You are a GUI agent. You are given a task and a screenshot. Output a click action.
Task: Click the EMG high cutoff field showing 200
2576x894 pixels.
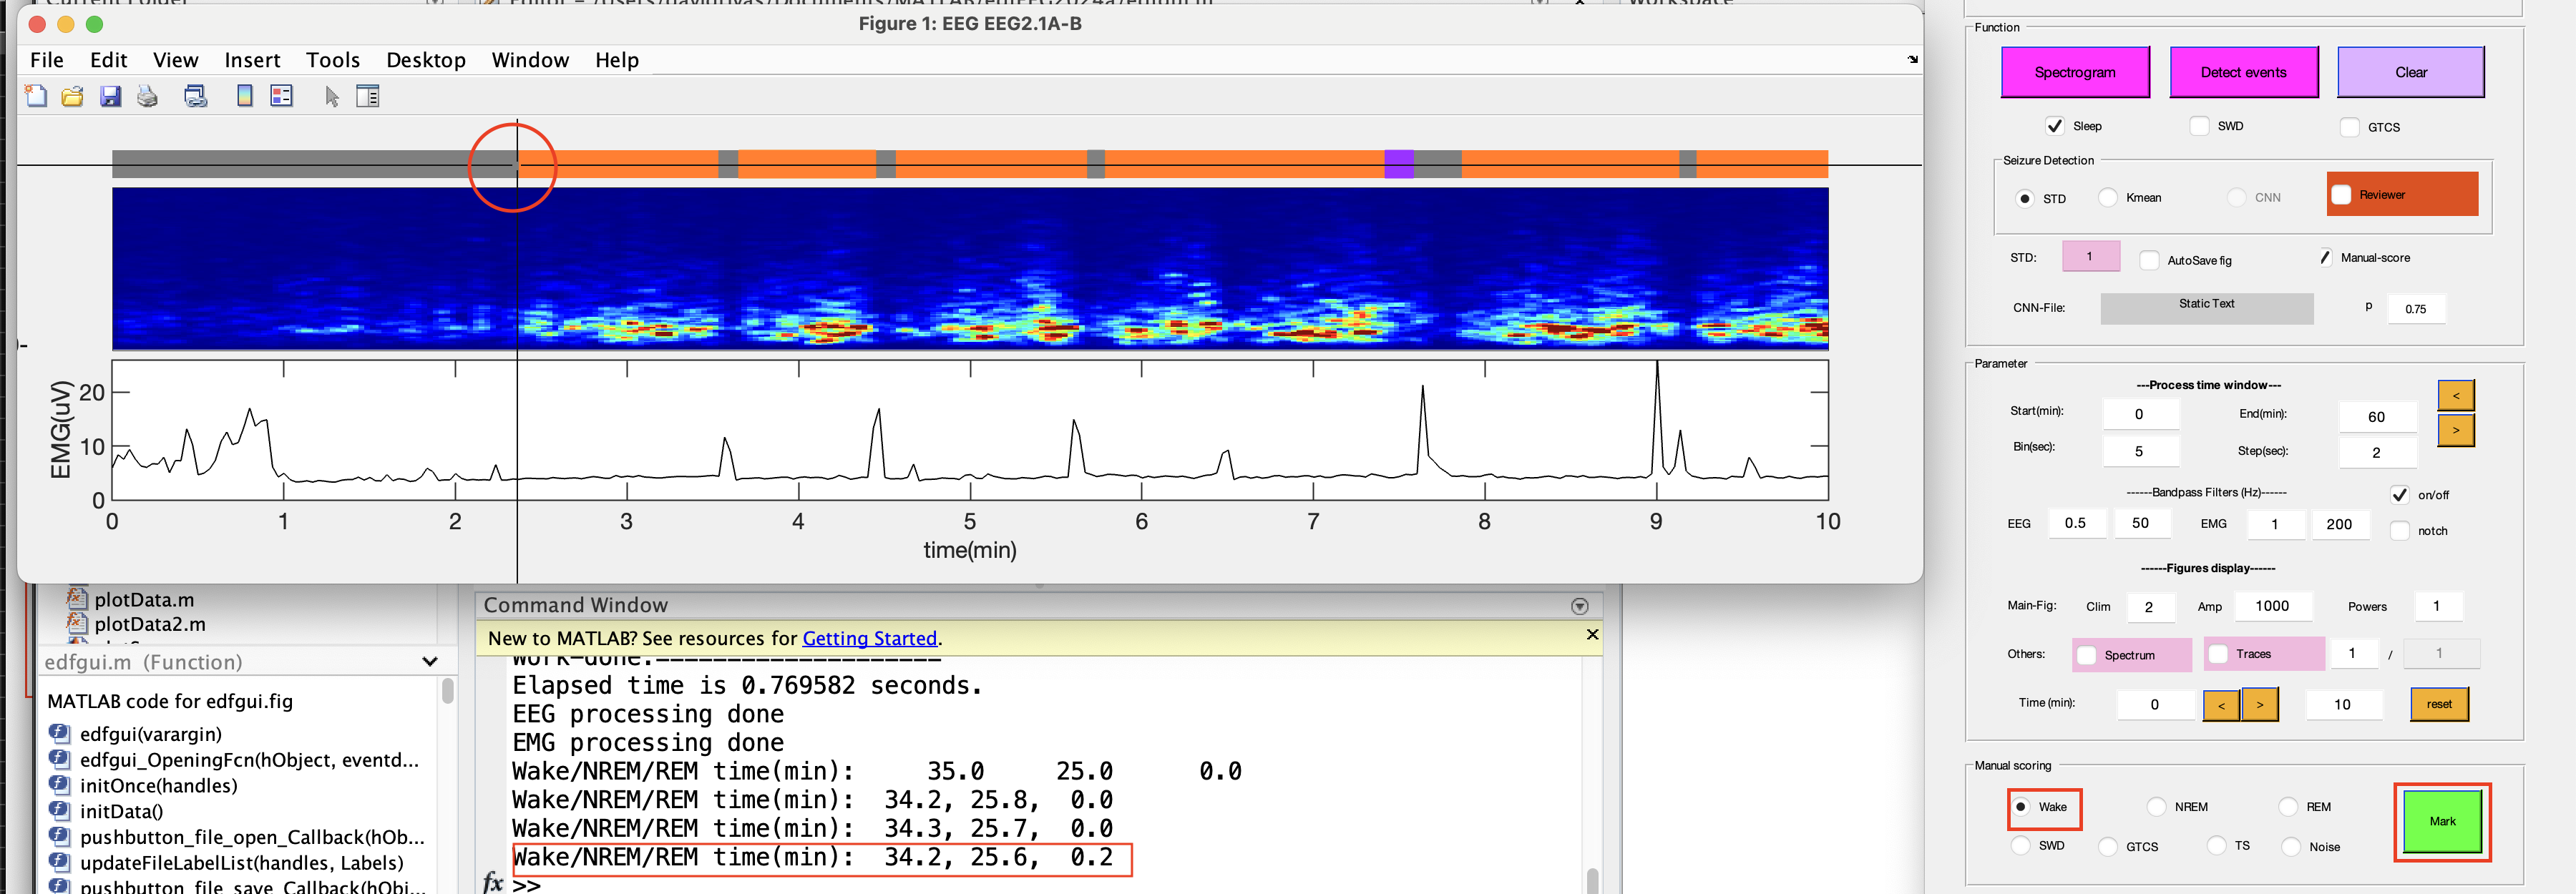coord(2339,524)
